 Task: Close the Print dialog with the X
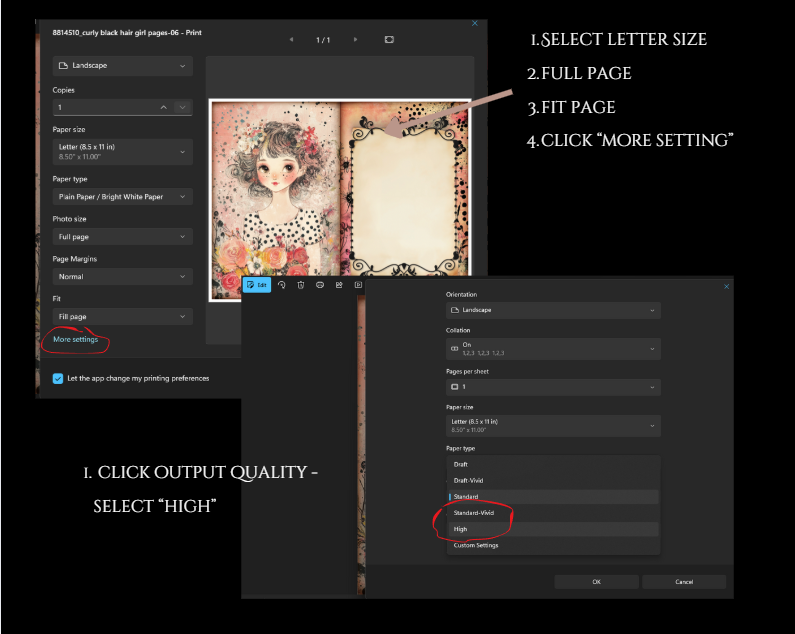[x=475, y=23]
